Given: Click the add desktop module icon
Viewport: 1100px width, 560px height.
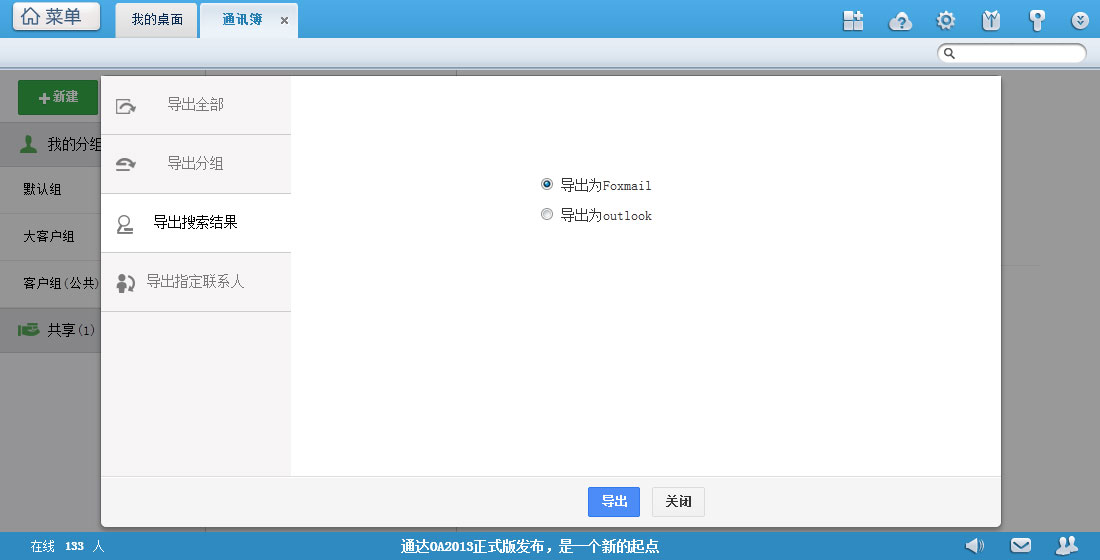Looking at the screenshot, I should 853,20.
